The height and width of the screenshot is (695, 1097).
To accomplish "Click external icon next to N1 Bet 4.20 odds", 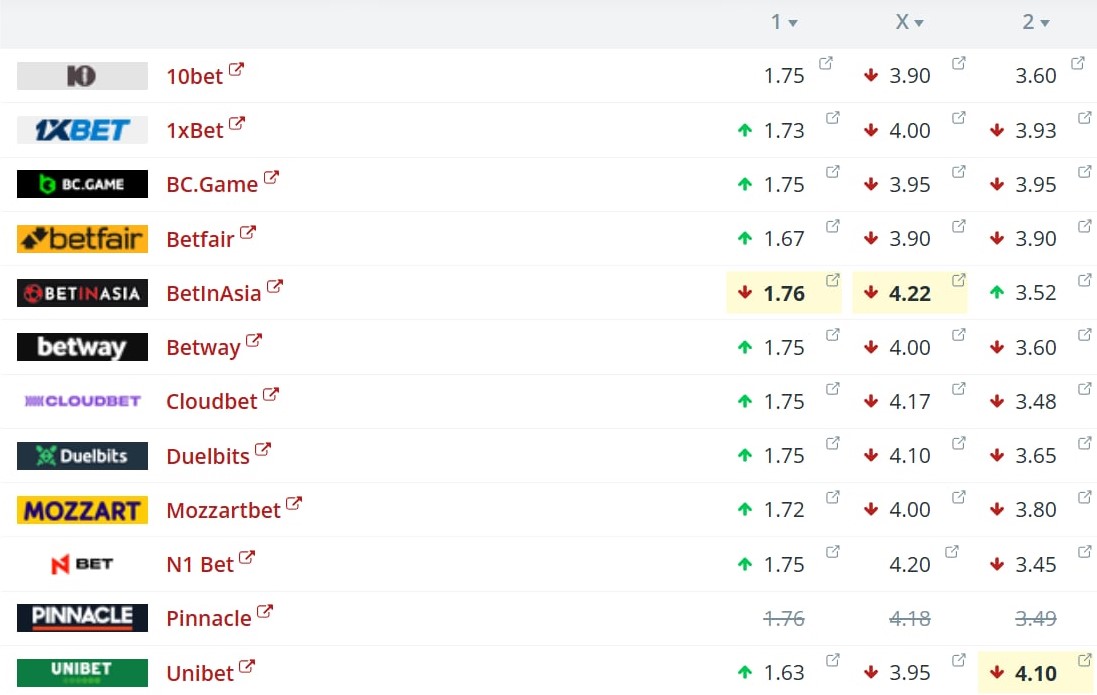I will click(952, 551).
